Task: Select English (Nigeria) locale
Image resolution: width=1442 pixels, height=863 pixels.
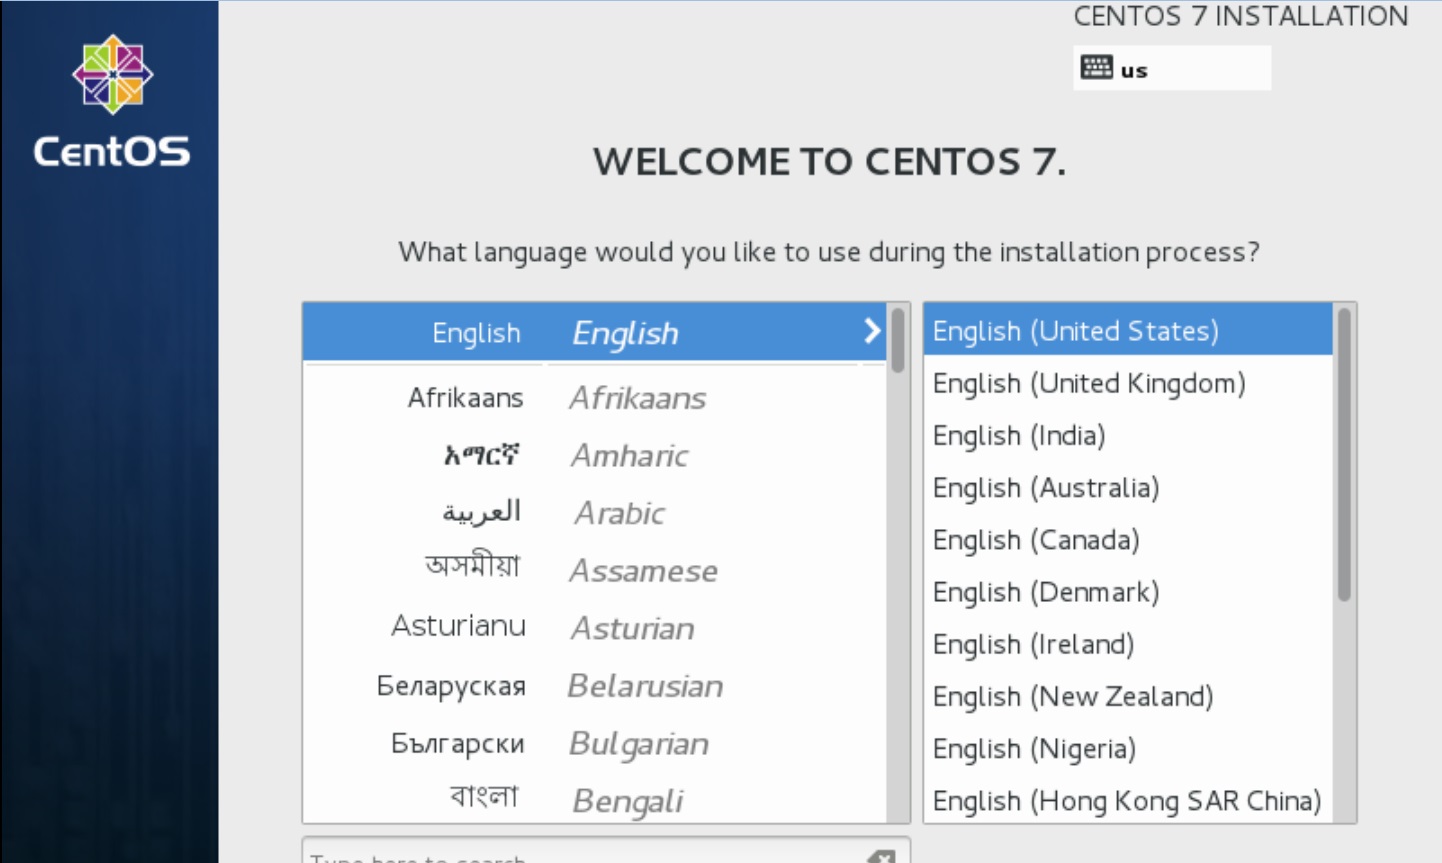Action: pyautogui.click(x=1128, y=748)
